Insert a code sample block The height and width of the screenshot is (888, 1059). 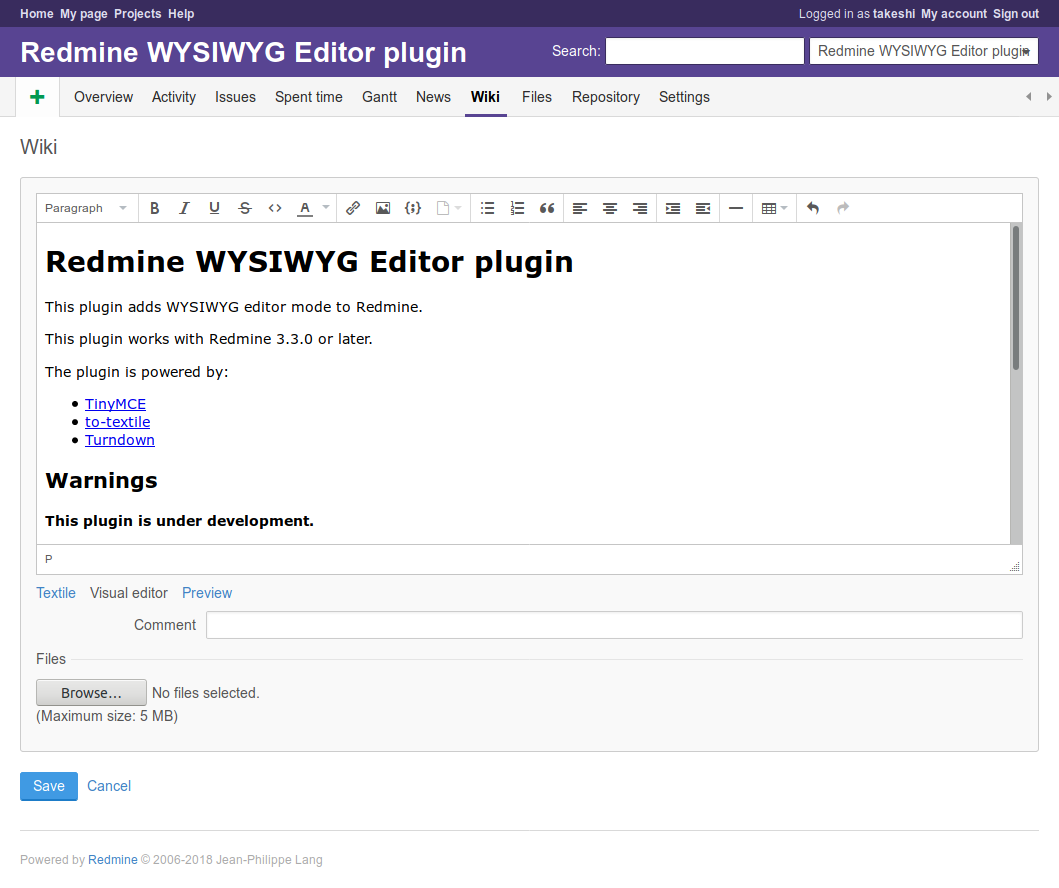413,208
